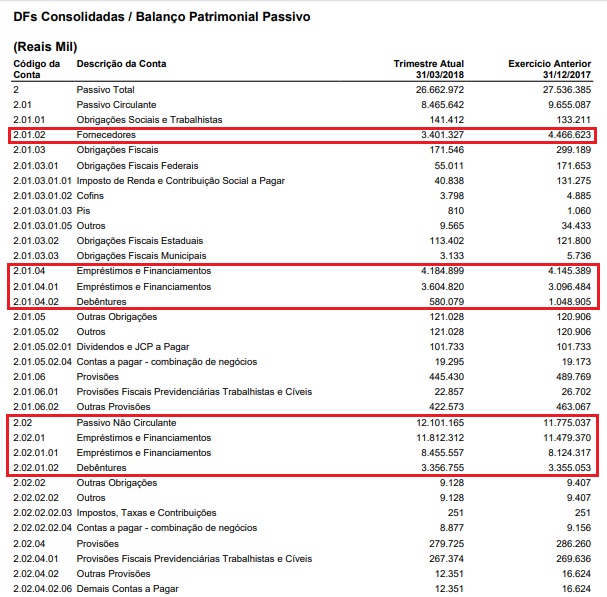Select 'Passivo Não Circulante' description

tap(126, 423)
